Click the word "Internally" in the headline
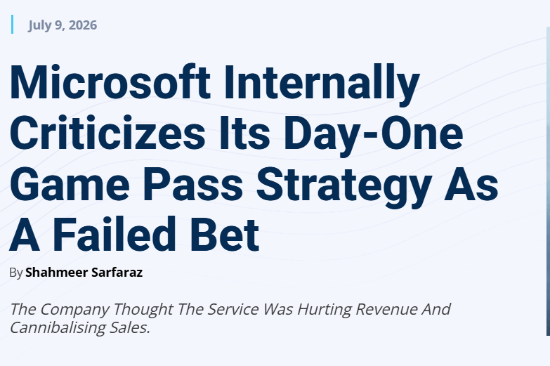550x366 pixels. tap(322, 85)
